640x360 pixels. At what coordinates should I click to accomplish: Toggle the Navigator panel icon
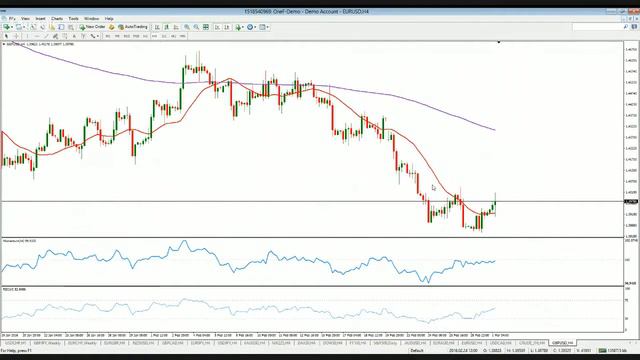(52, 27)
